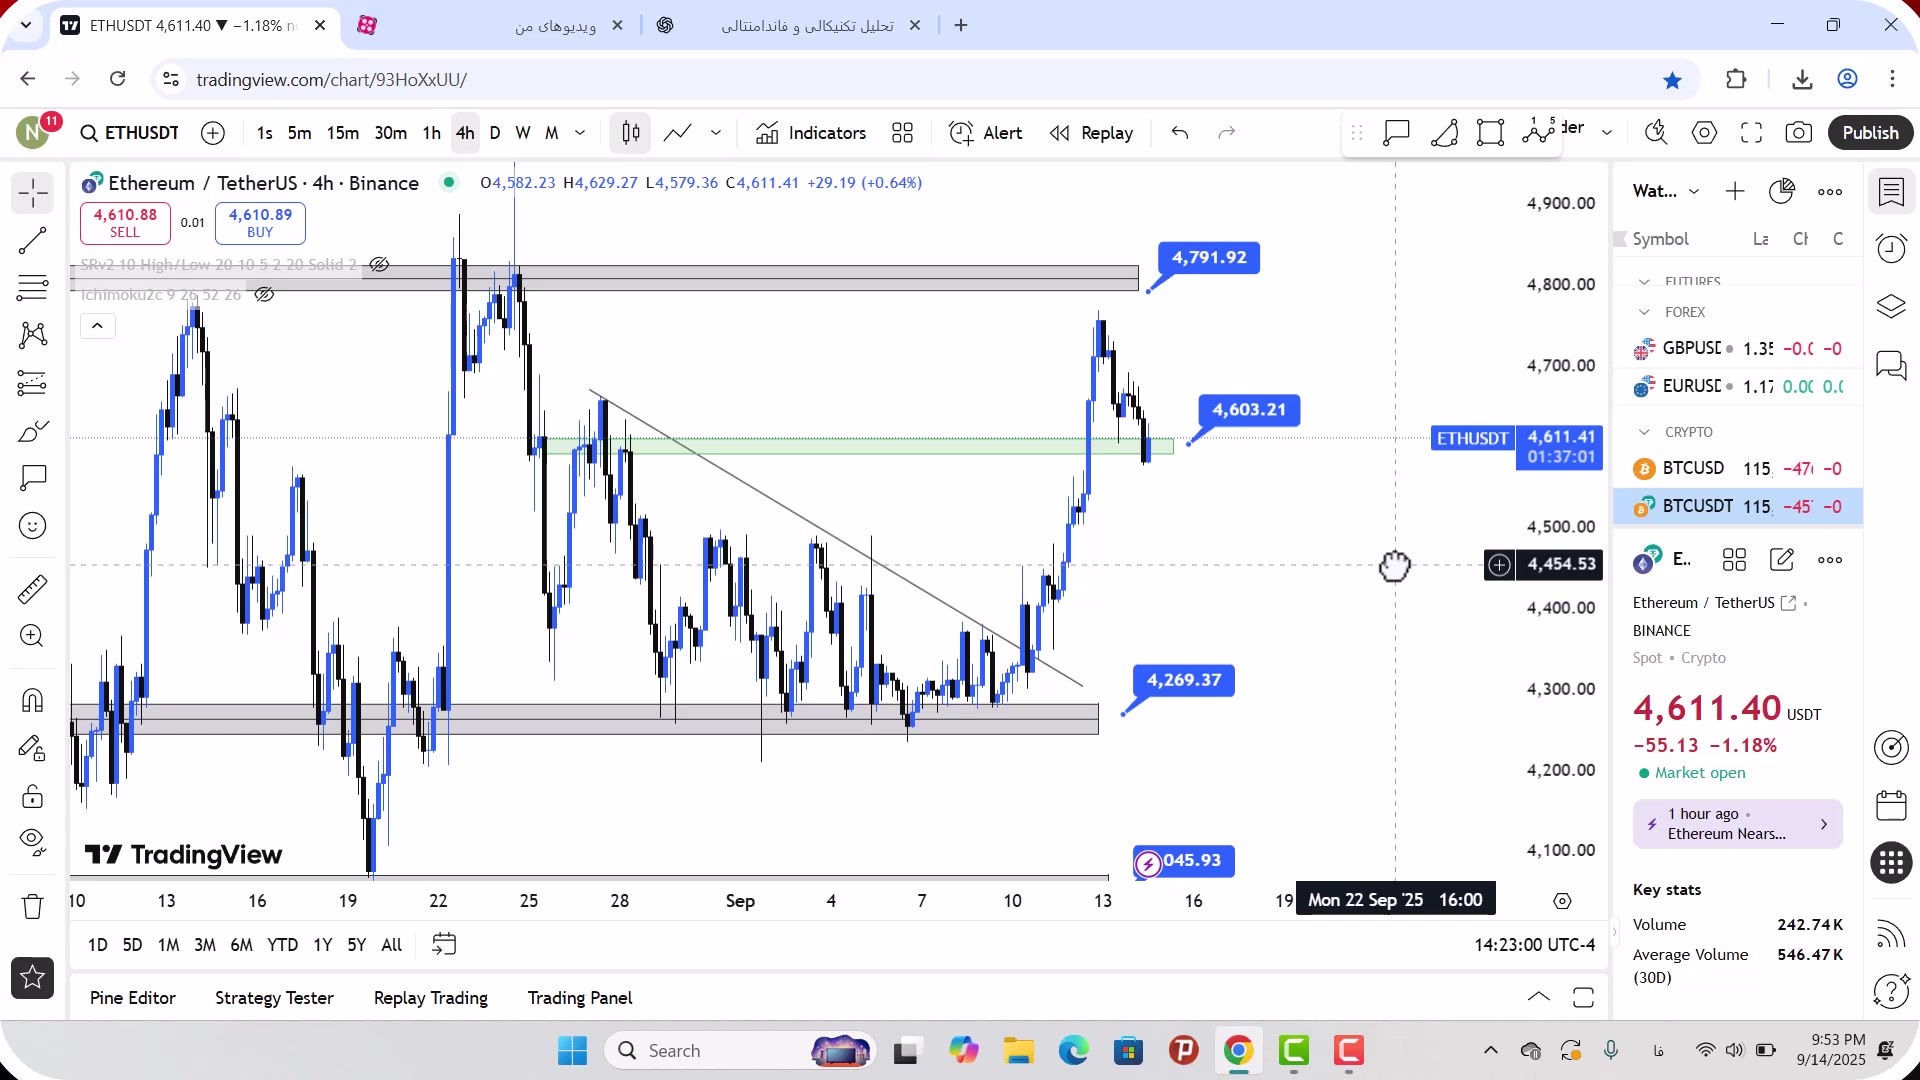Screen dimensions: 1920x1080
Task: Click the compare or add symbol plus
Action: [x=213, y=133]
